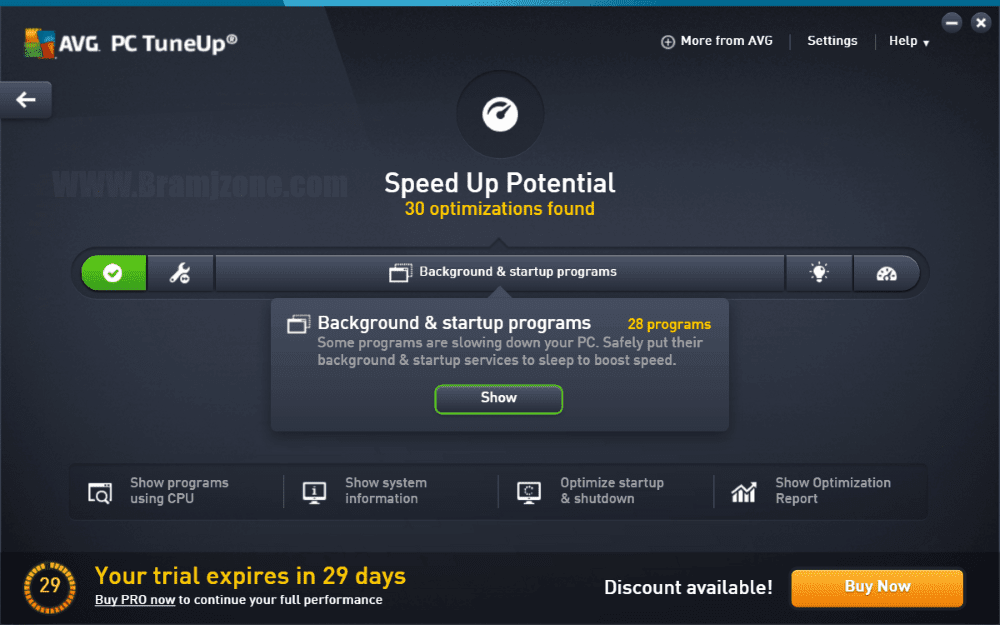Click the Speed Up speedometer circle icon
The image size is (1000, 625).
(x=500, y=114)
